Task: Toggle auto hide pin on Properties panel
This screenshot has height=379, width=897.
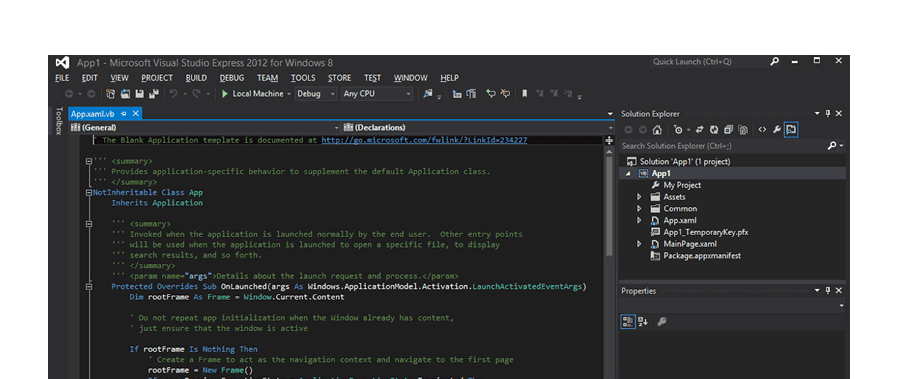Action: (x=828, y=291)
